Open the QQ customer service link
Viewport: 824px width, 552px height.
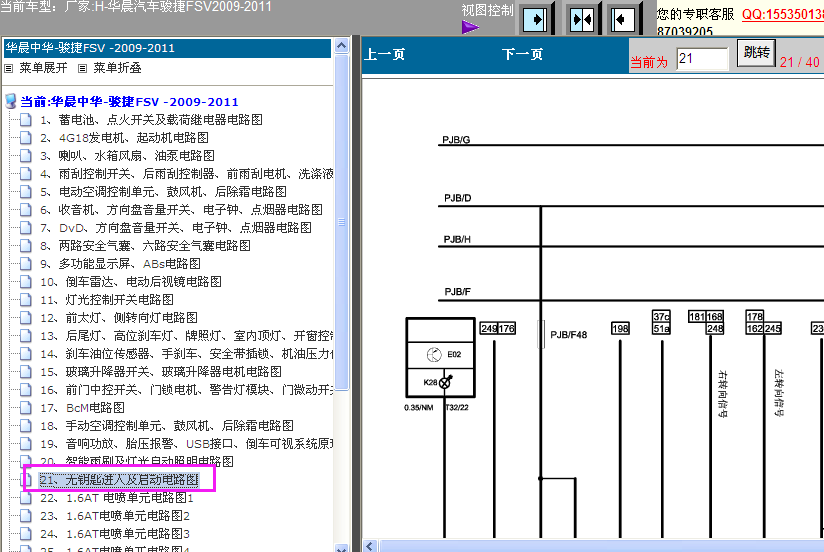pyautogui.click(x=782, y=14)
